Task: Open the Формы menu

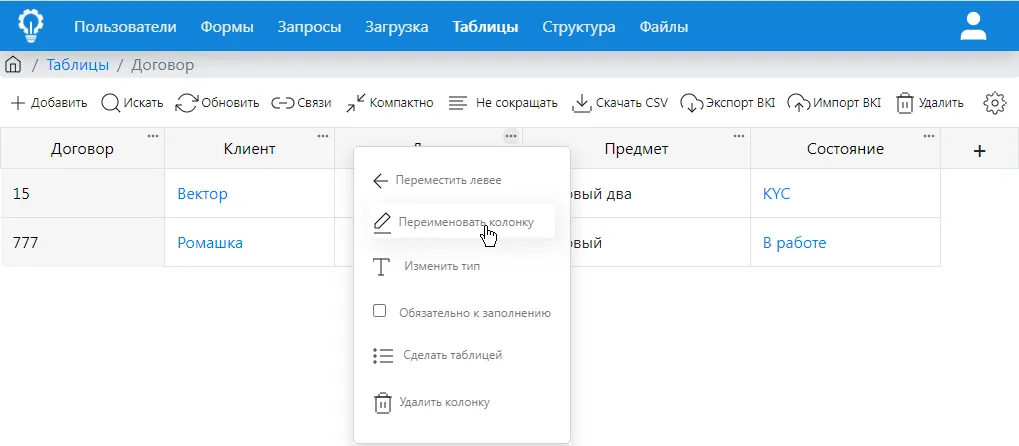Action: 227,27
